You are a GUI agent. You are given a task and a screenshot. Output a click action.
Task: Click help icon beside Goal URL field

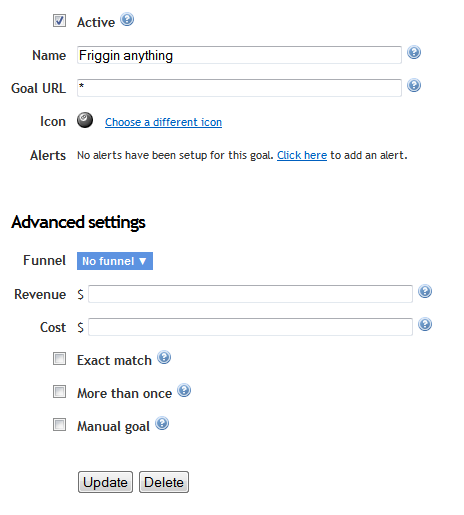point(414,85)
